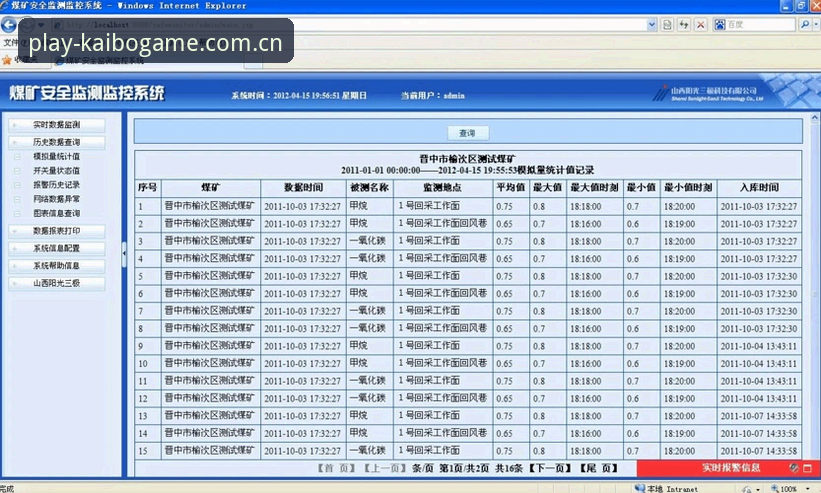821x493 pixels.
Task: Click the 监测地点 column header
Action: [443, 187]
